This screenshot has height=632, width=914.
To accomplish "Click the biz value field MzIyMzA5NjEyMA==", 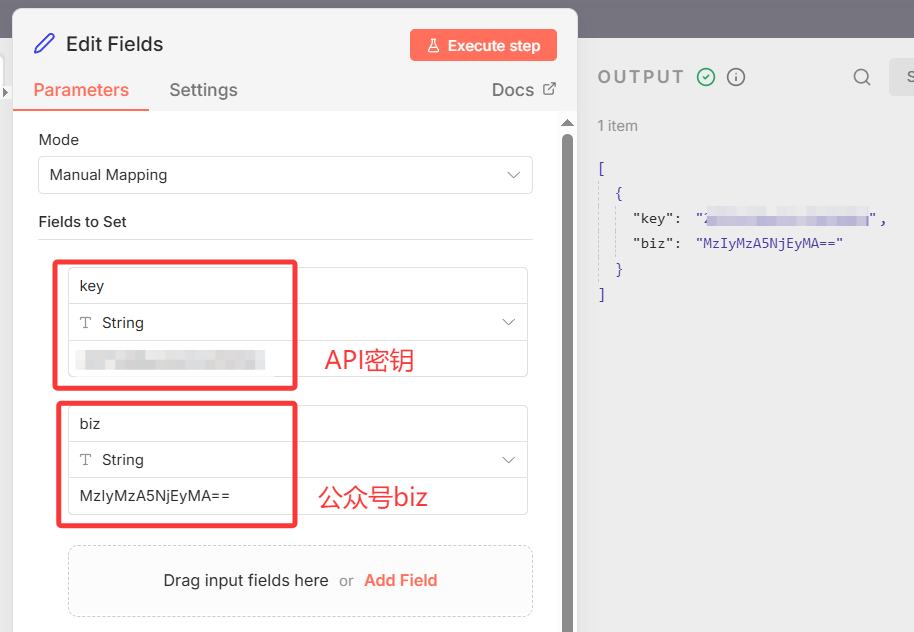I will pos(297,496).
